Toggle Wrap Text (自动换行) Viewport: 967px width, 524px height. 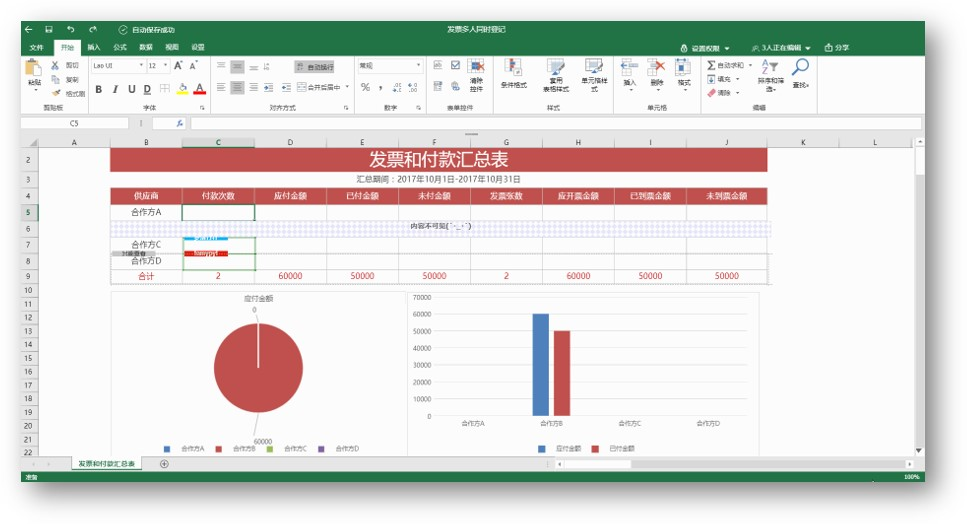315,67
